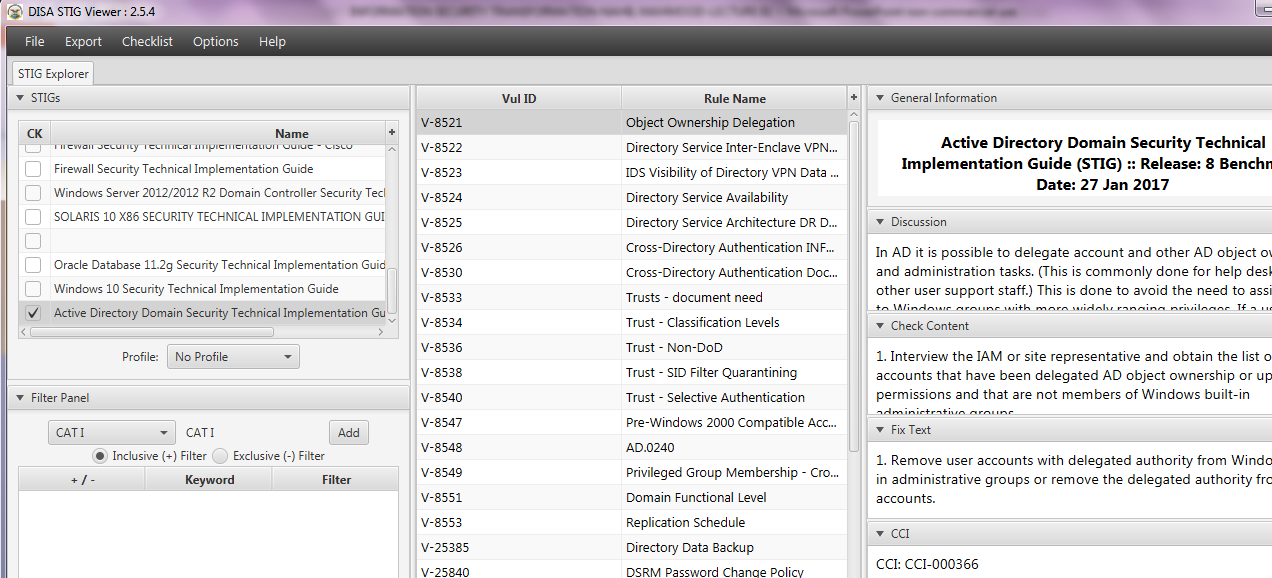Uncheck the Active Directory Domain STIG checkbox

[33, 313]
